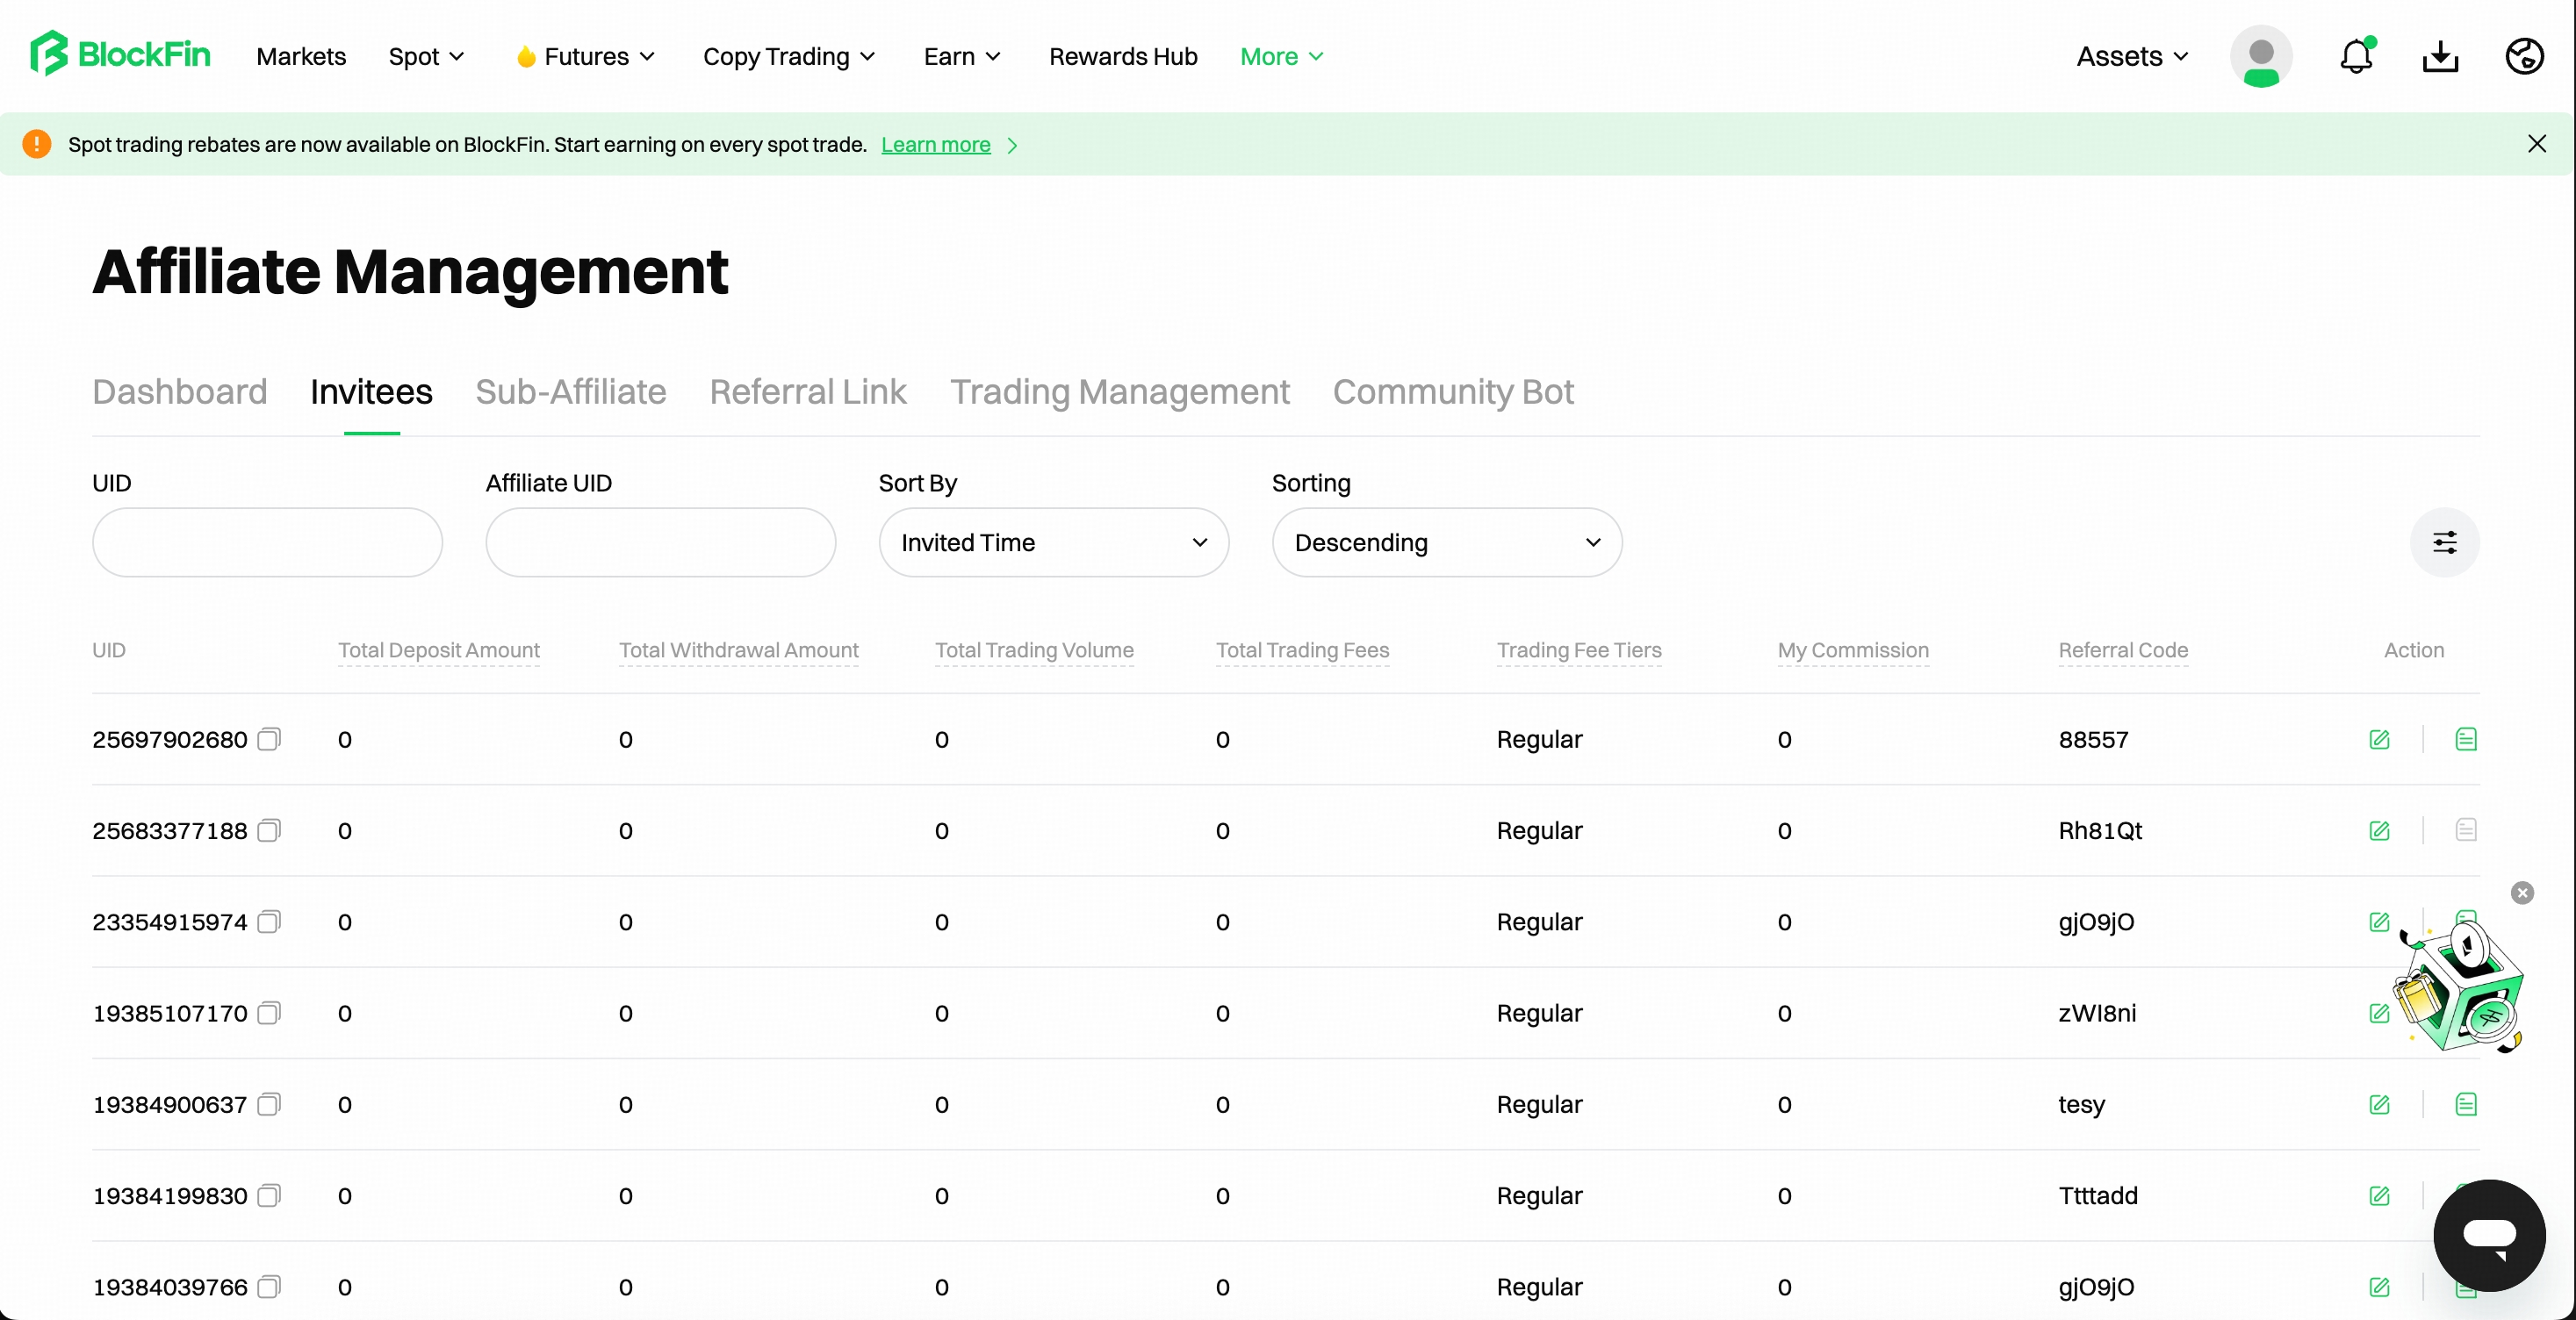The width and height of the screenshot is (2576, 1320).
Task: Open the notifications bell icon
Action: tap(2356, 56)
